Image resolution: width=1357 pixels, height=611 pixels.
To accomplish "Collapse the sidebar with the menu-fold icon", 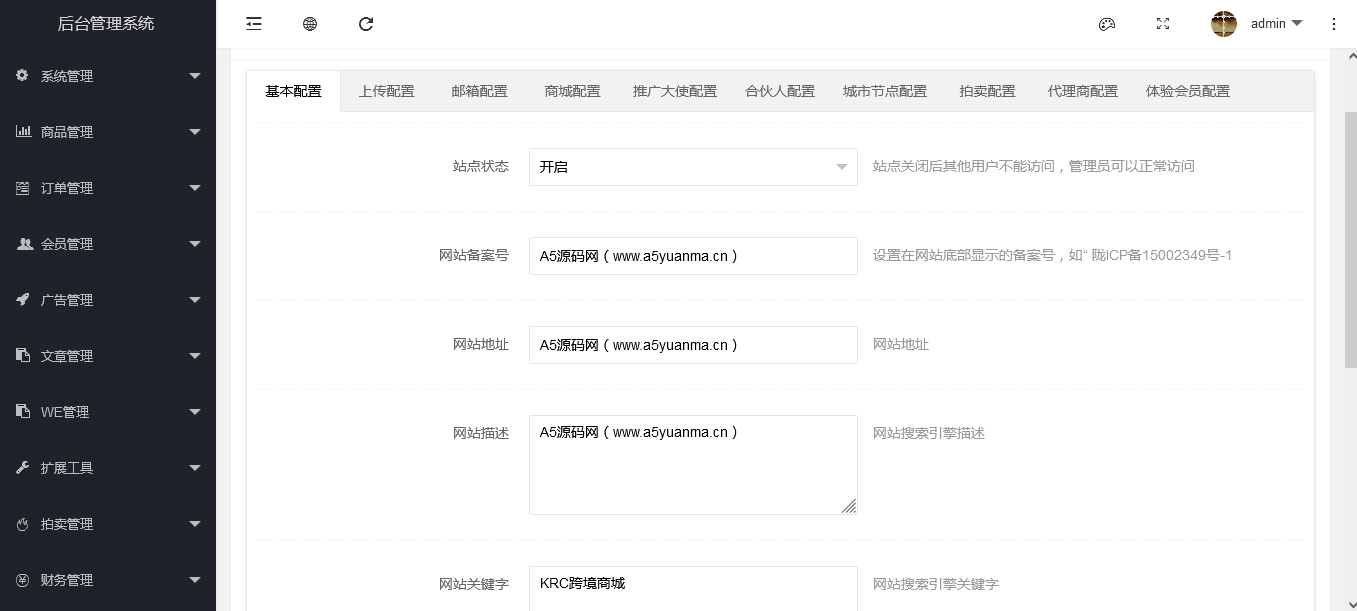I will [254, 24].
